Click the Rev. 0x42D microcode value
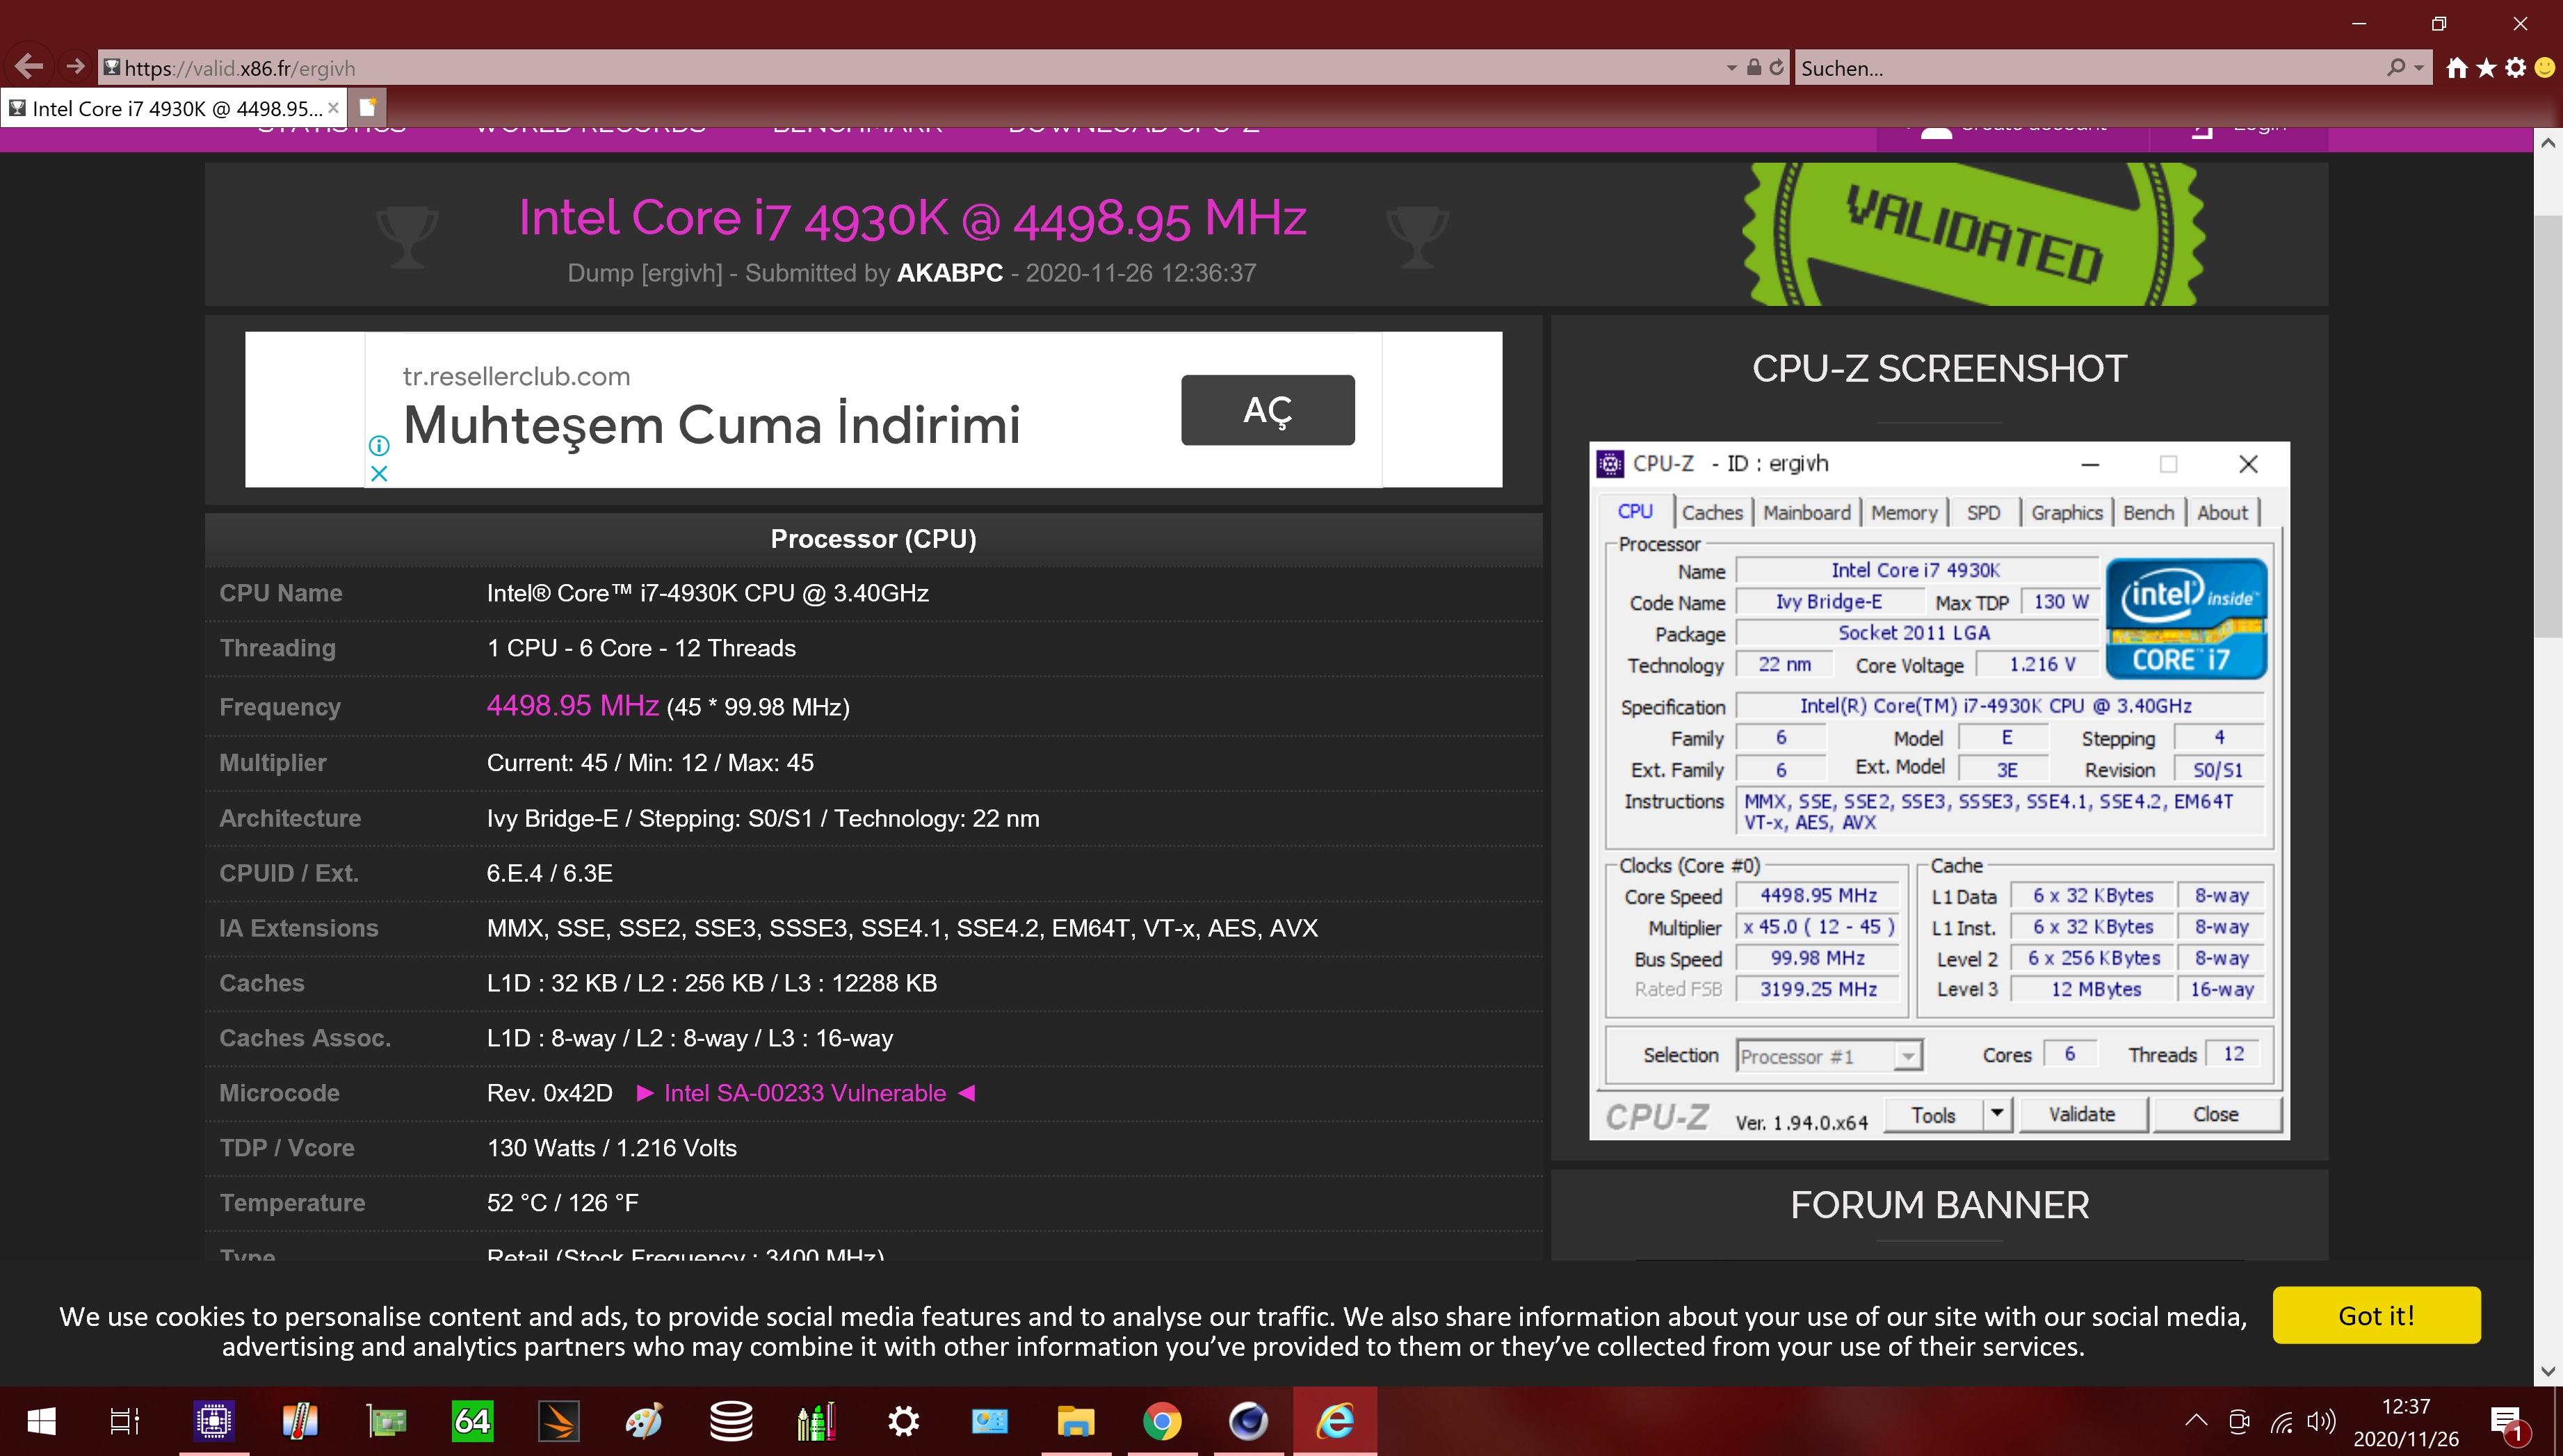Screen dimensions: 2563x1456 coord(549,1093)
